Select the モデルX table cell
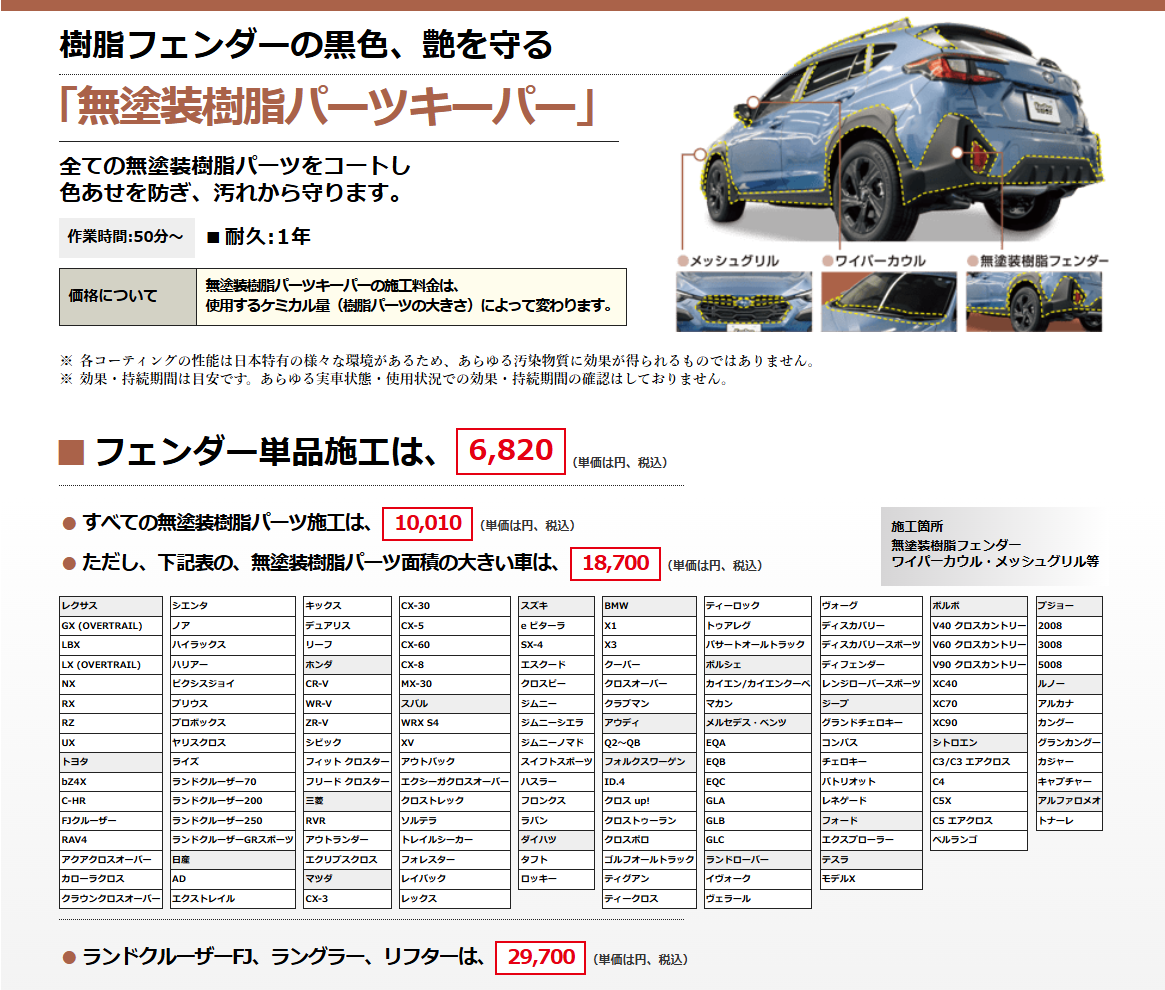1165x990 pixels. 871,879
